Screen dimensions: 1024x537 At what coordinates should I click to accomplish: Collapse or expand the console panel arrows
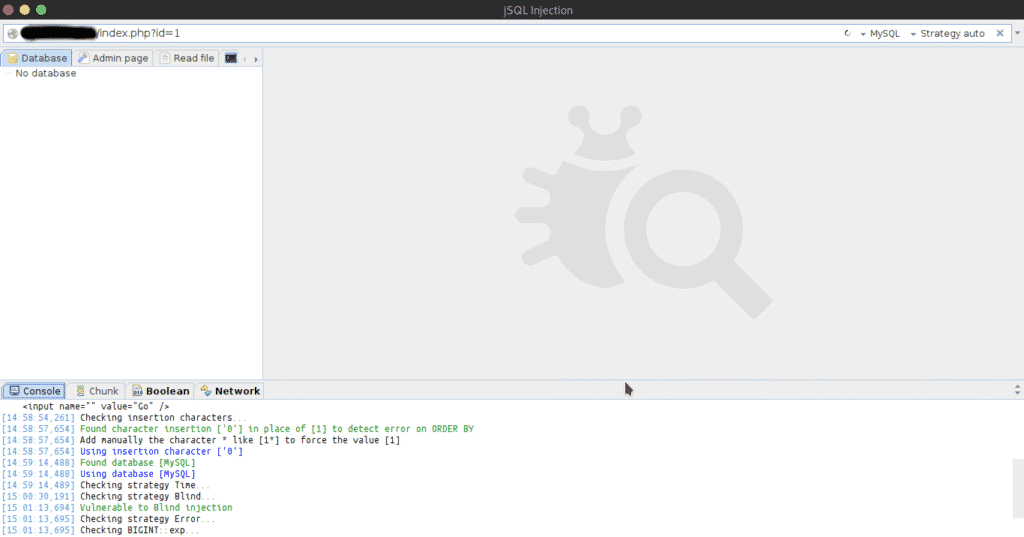(1017, 390)
